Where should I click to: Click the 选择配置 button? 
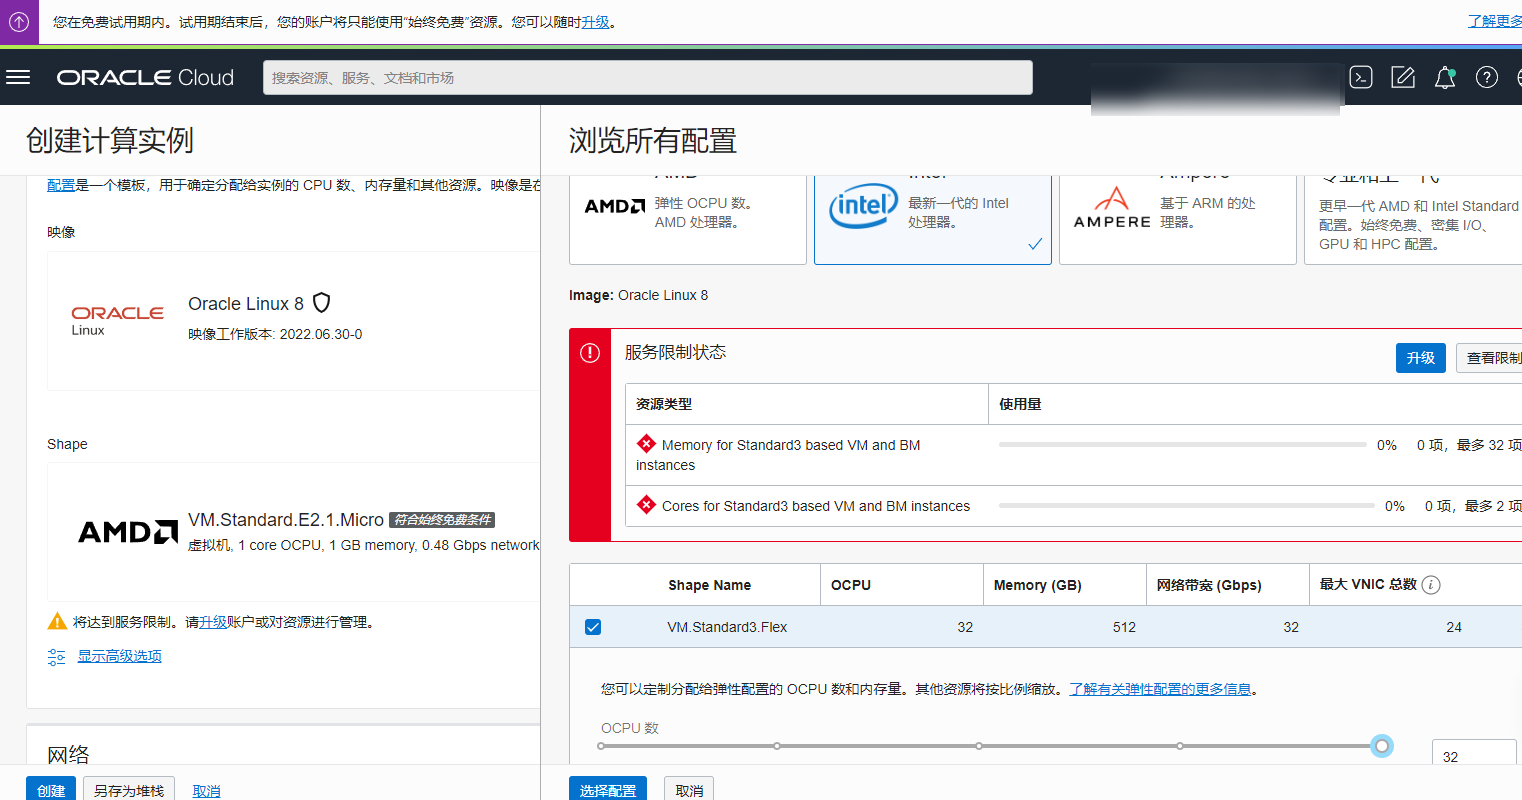(608, 790)
